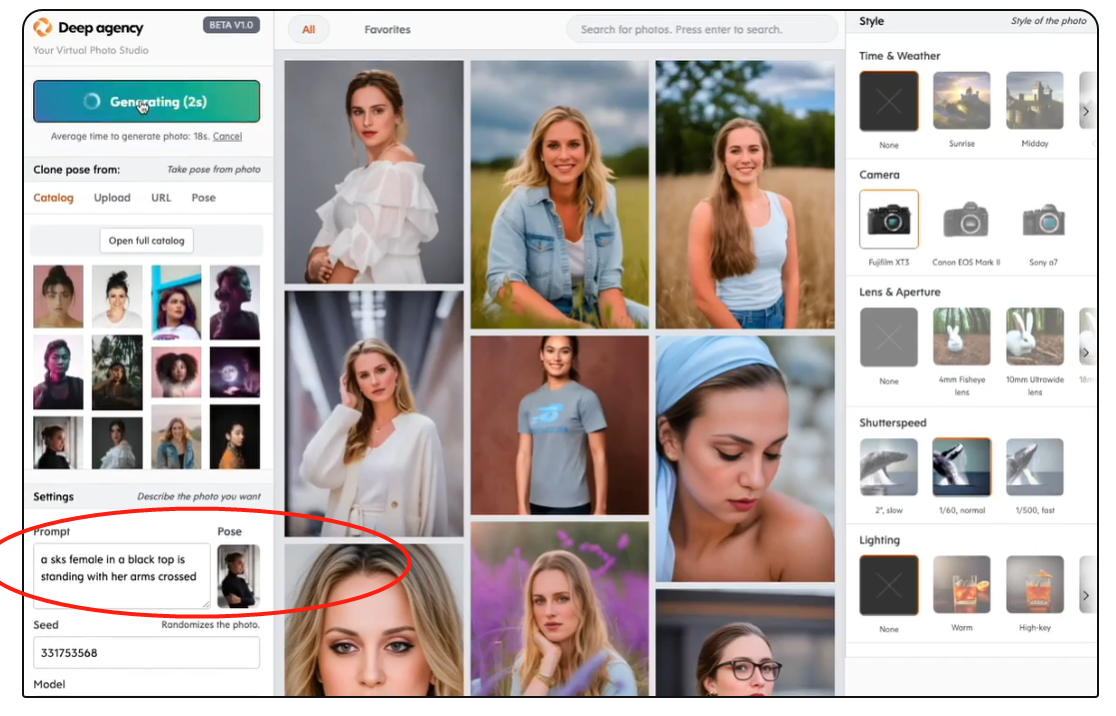
Task: Expand more Lighting options with arrow
Action: tap(1086, 595)
